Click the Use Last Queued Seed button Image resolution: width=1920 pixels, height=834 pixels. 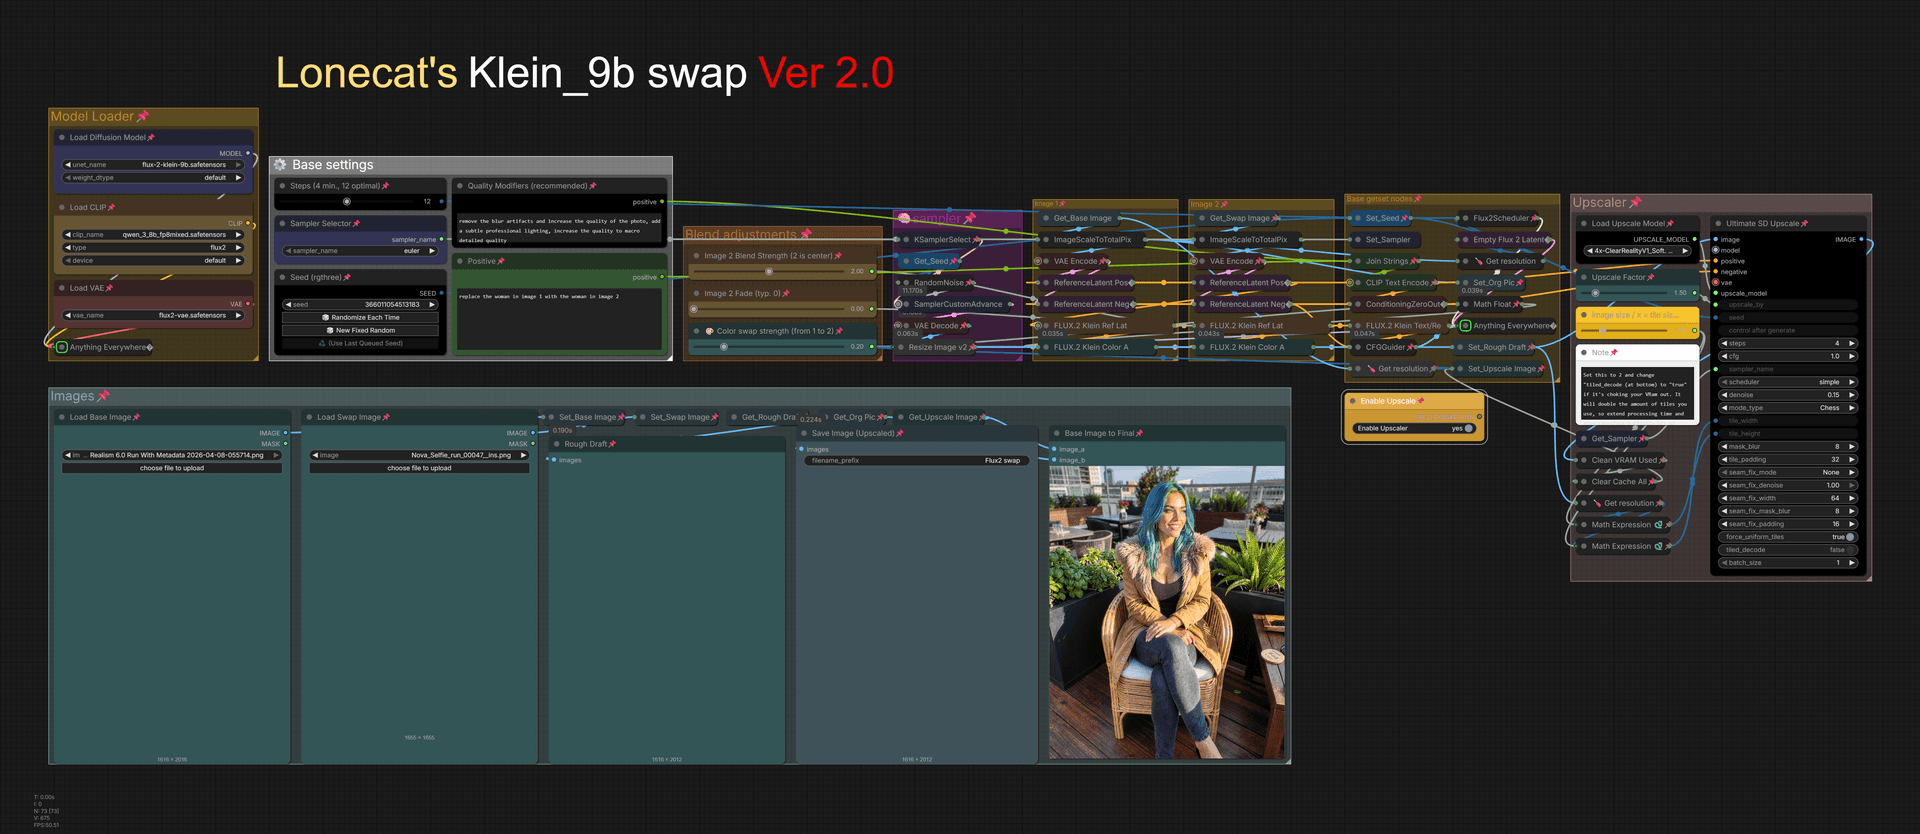(361, 344)
